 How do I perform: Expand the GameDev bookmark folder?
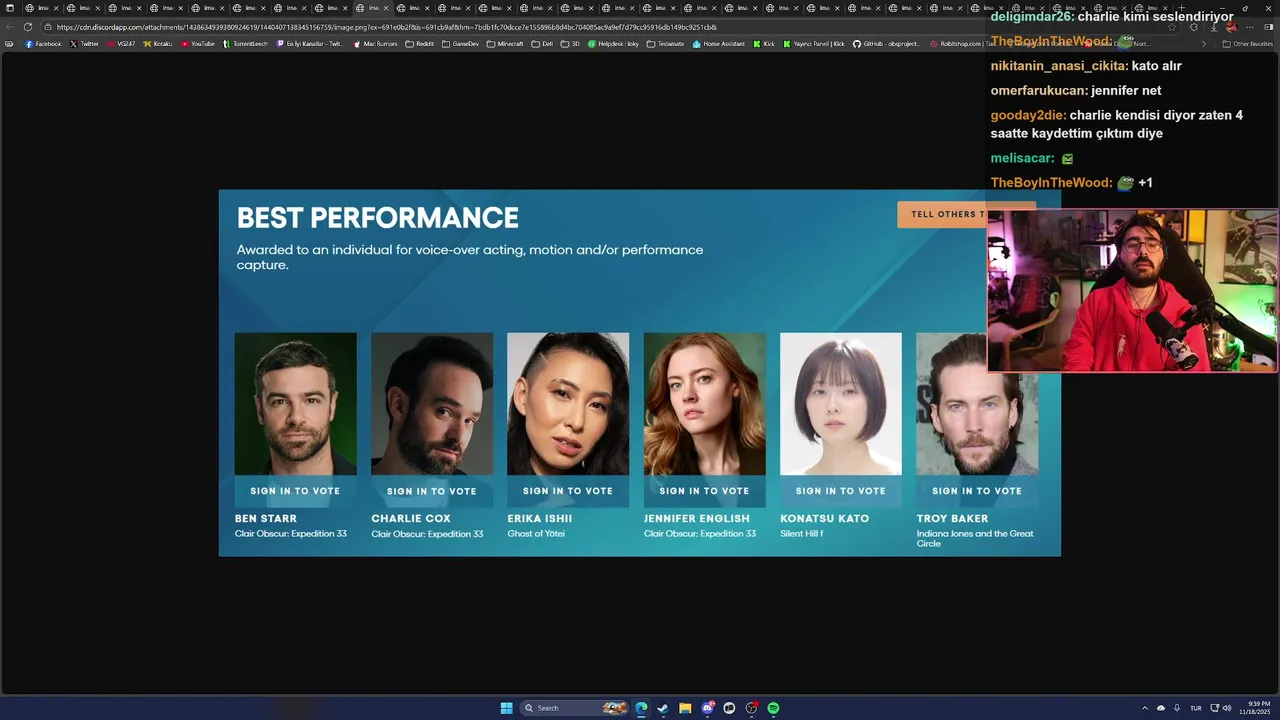pyautogui.click(x=461, y=44)
